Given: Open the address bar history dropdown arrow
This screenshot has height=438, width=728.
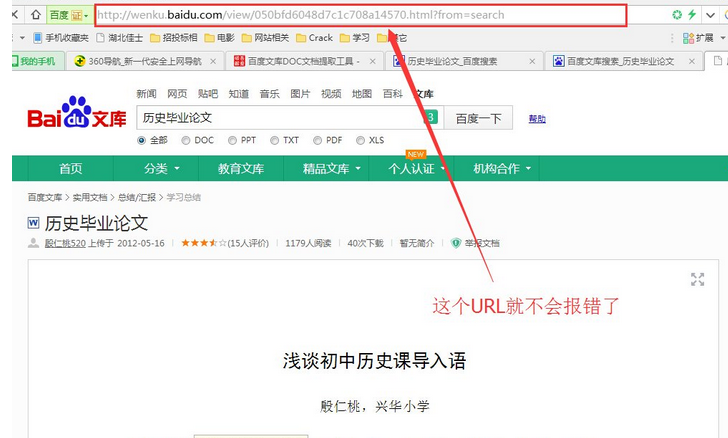Looking at the screenshot, I should coord(710,15).
